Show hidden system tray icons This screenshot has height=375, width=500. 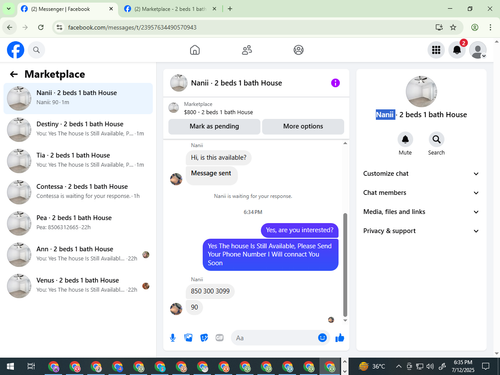(x=399, y=367)
